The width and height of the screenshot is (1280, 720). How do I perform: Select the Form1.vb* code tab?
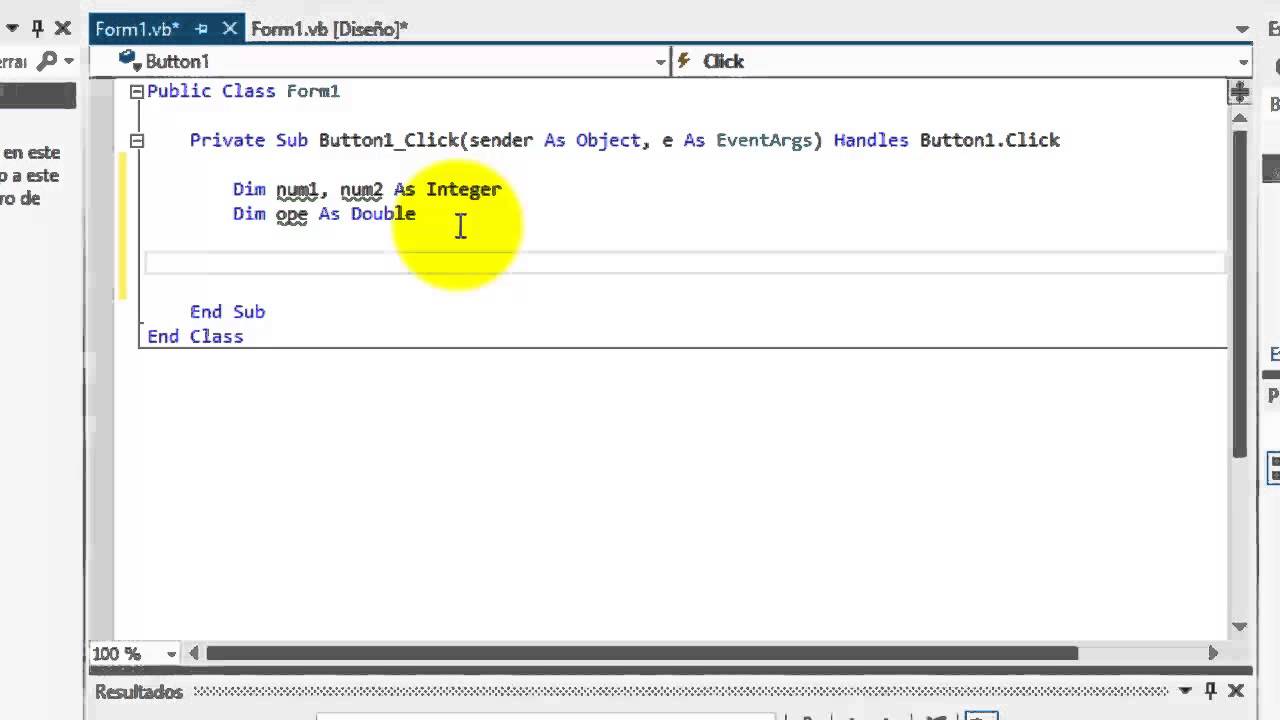point(137,29)
